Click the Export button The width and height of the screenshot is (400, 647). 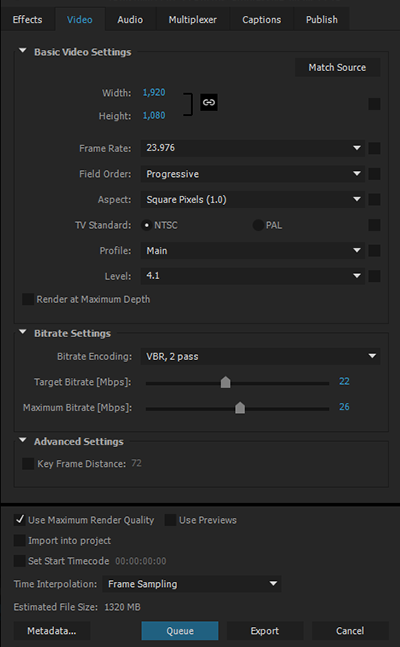coord(265,631)
